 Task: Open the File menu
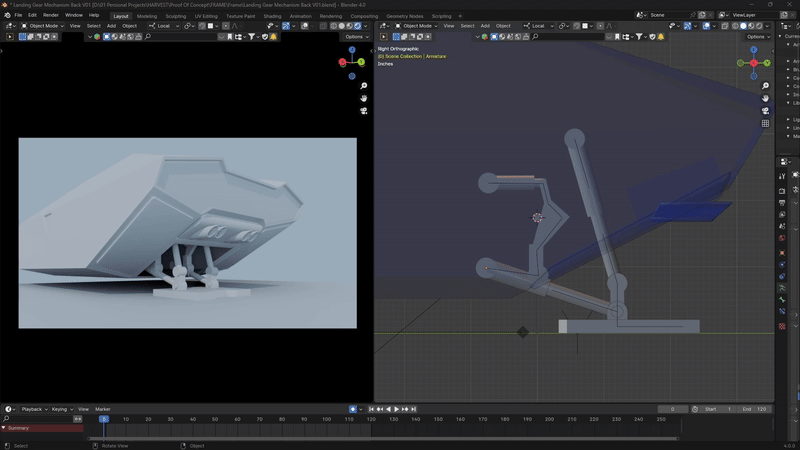(18, 15)
